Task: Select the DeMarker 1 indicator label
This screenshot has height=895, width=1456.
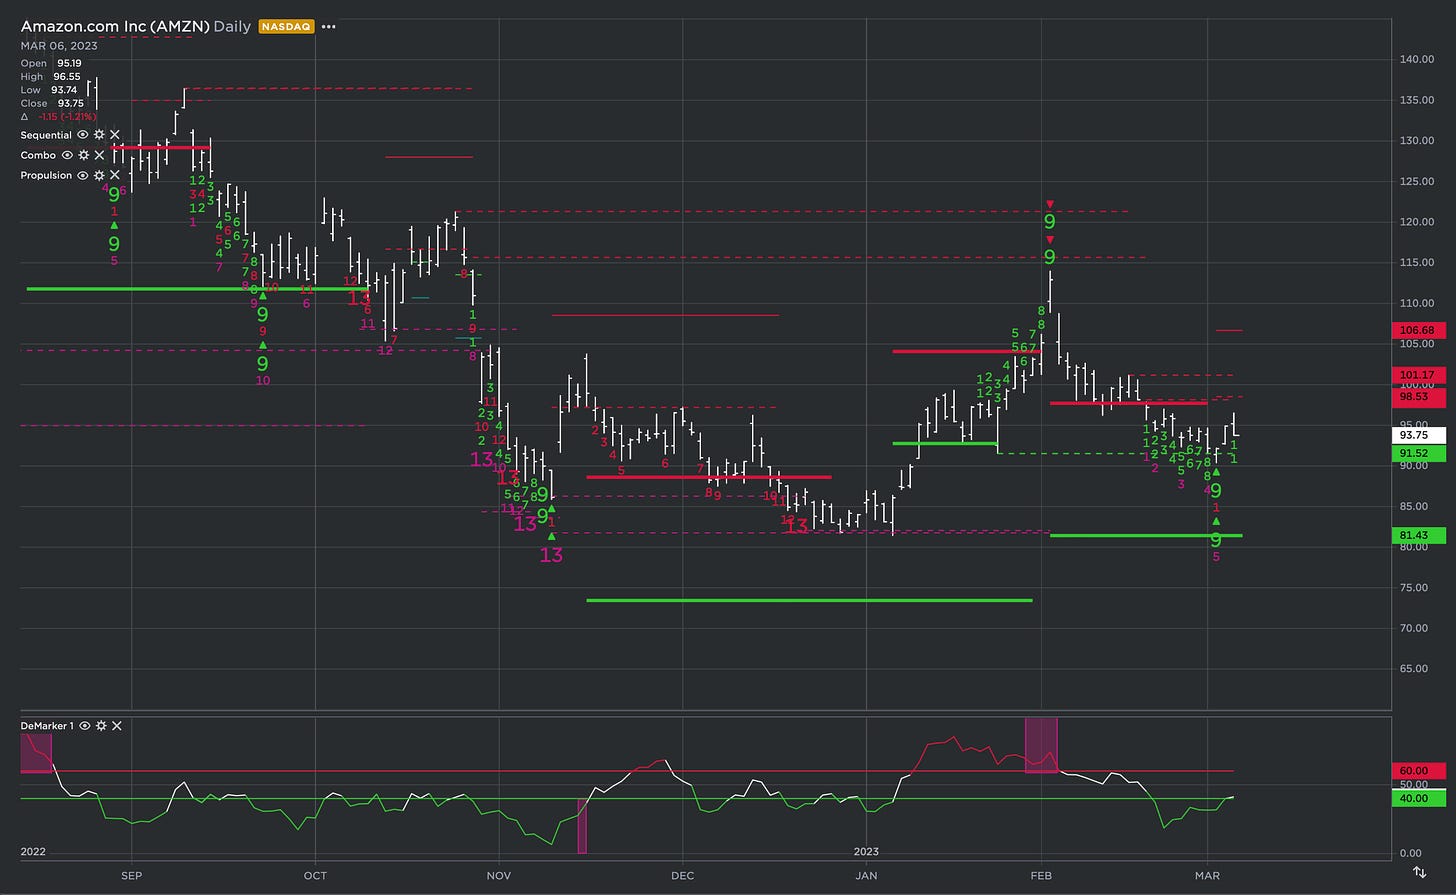Action: click(x=47, y=725)
